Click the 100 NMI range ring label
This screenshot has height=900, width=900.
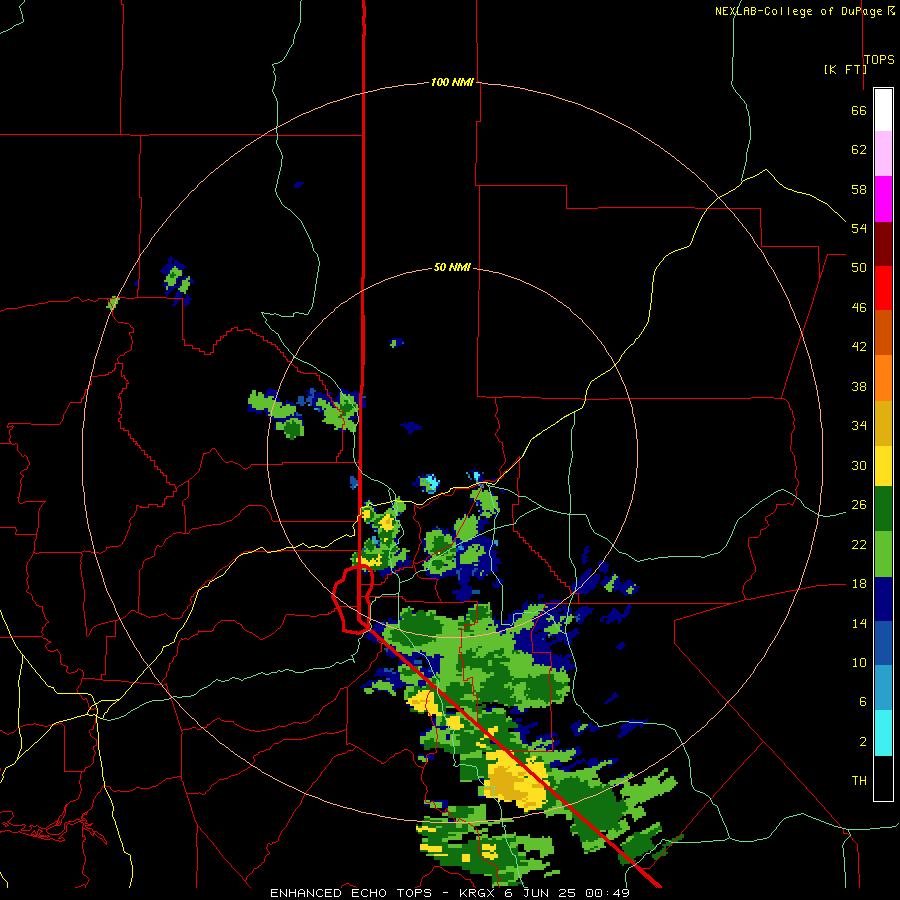[452, 82]
